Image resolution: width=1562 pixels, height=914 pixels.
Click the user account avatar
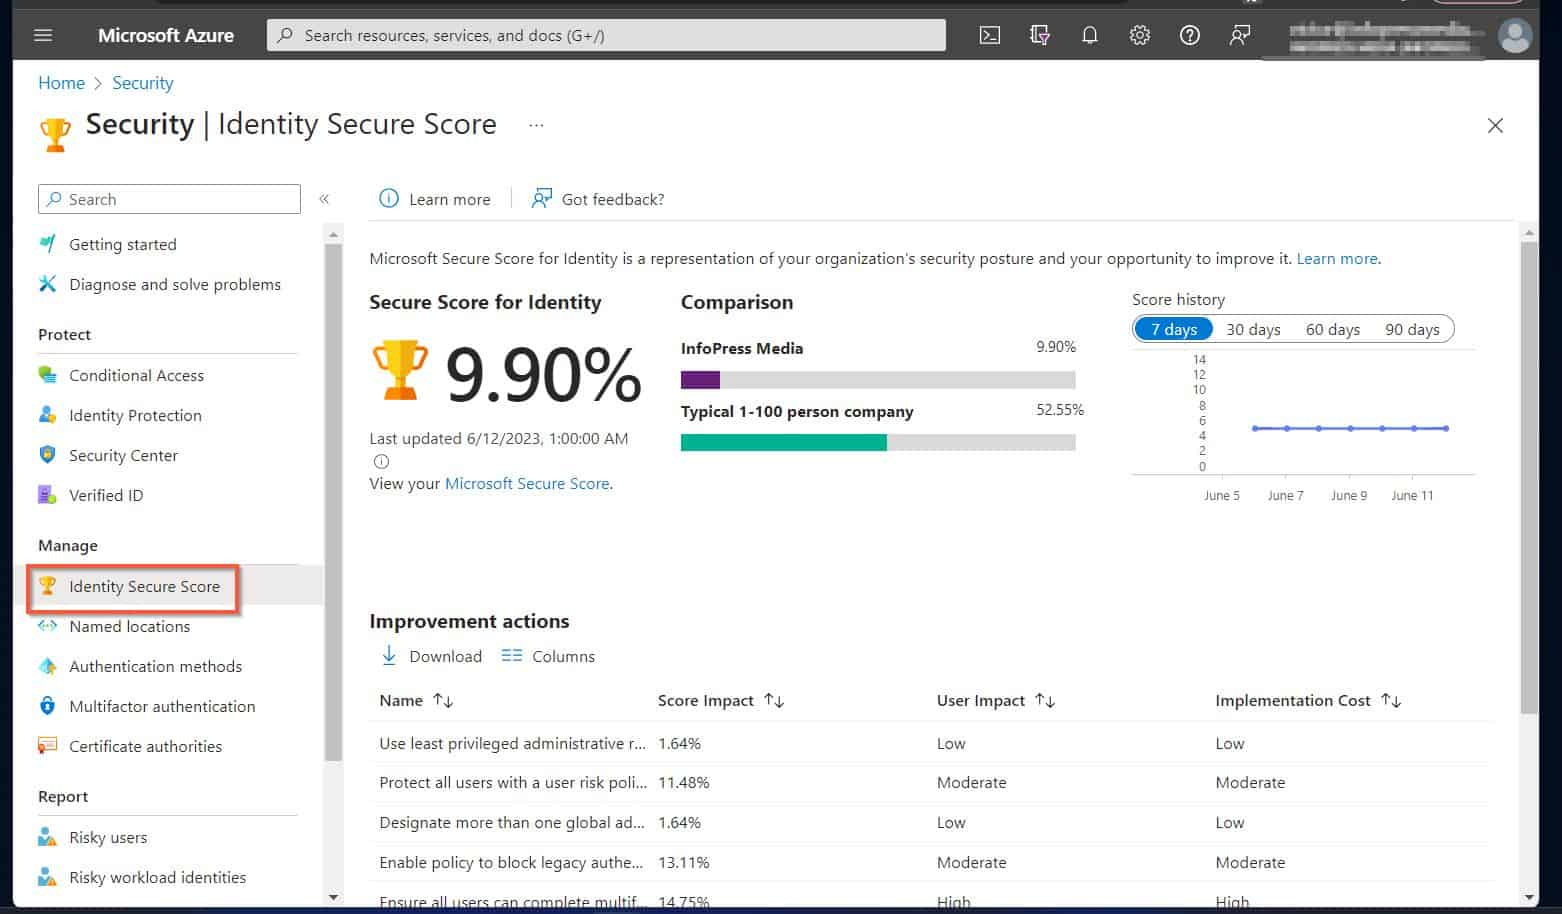coord(1516,36)
